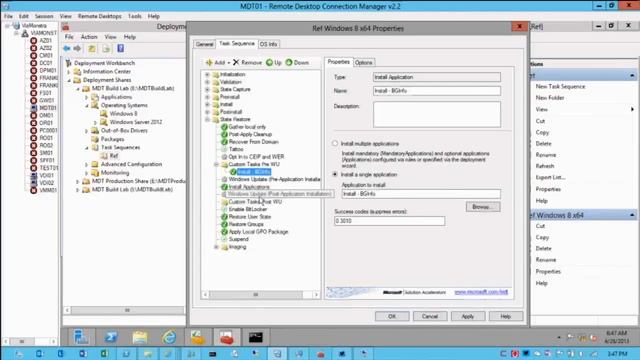This screenshot has width=640, height=360.
Task: Select the Enable BitLocker step
Action: [x=248, y=209]
